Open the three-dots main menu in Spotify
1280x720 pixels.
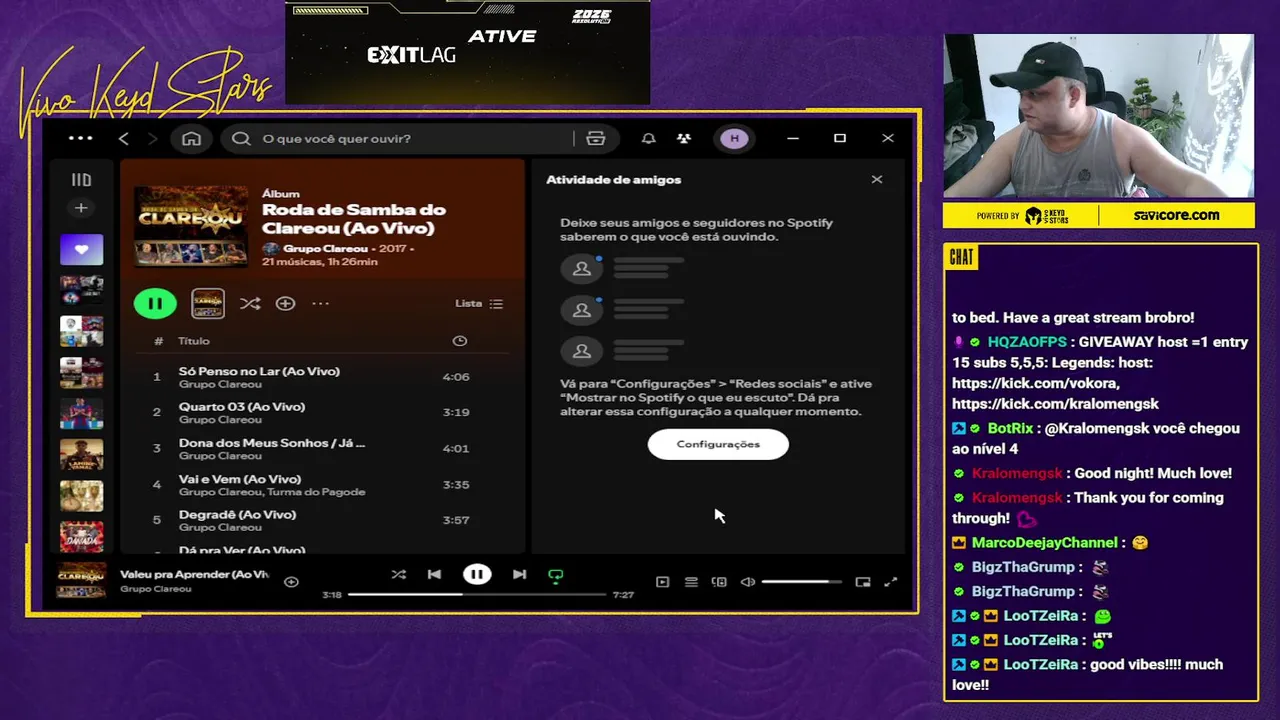tap(80, 138)
